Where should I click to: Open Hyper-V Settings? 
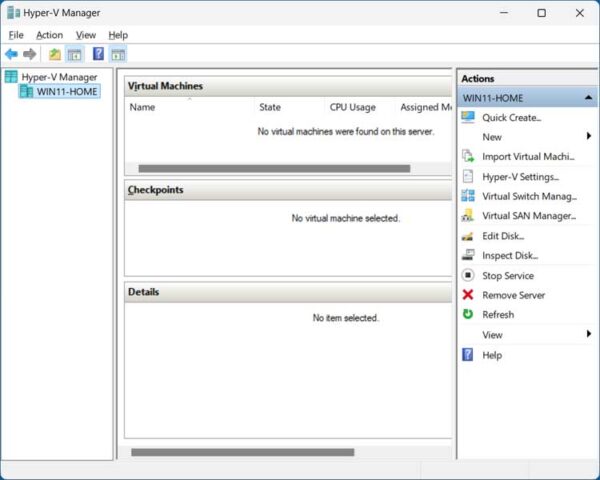click(x=519, y=176)
